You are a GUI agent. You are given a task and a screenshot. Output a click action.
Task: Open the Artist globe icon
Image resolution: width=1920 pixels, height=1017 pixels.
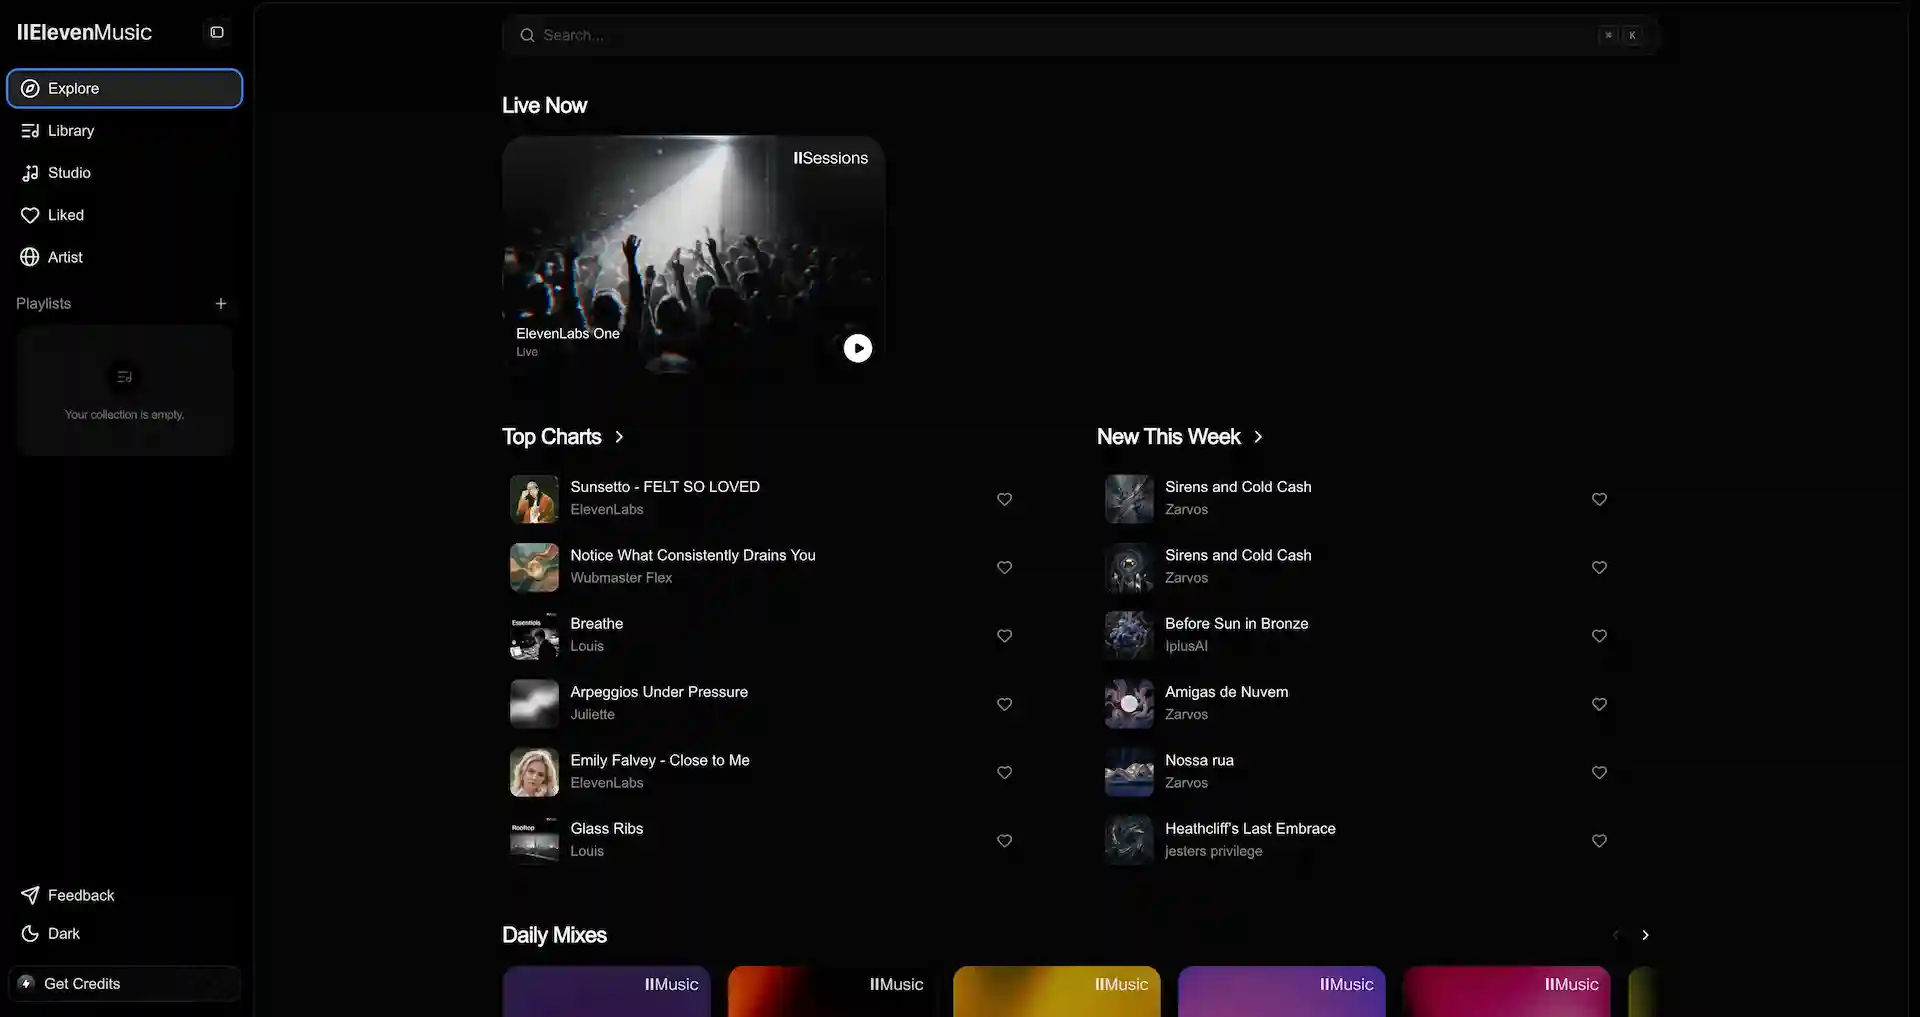tap(30, 257)
